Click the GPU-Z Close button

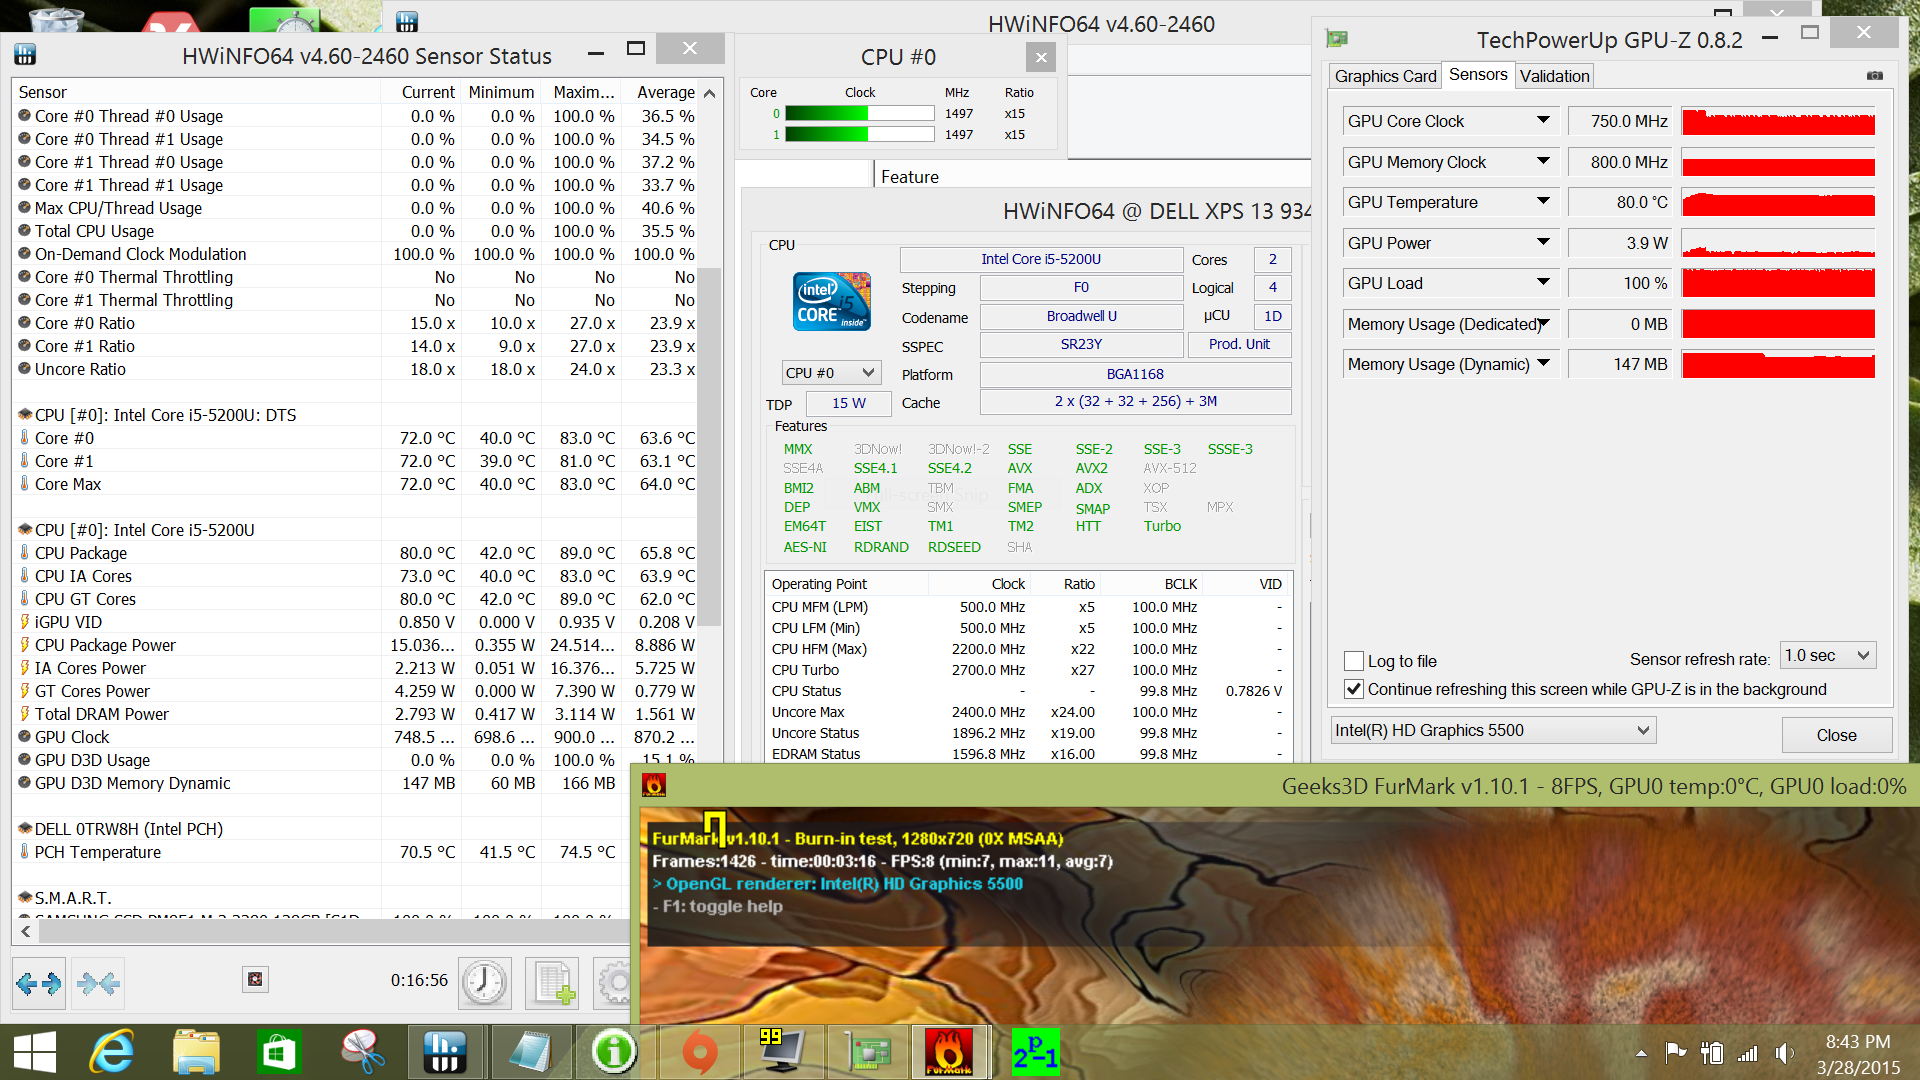1836,735
